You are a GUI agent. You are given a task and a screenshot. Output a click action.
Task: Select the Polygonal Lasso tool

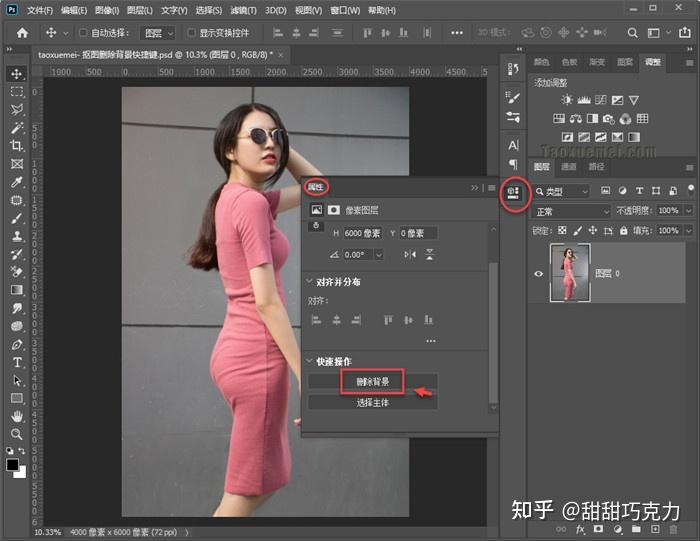pos(17,109)
